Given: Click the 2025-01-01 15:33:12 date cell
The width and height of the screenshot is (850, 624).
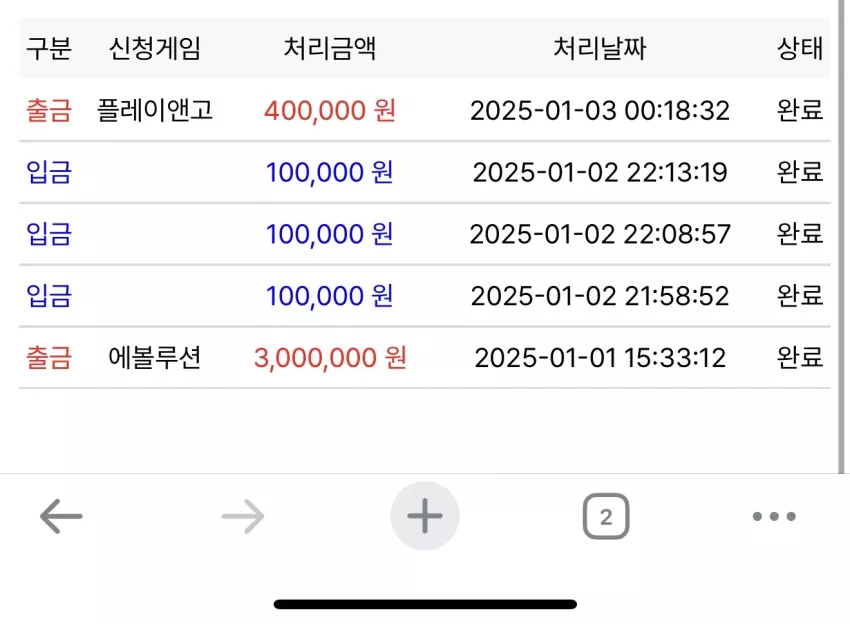Looking at the screenshot, I should (x=600, y=358).
